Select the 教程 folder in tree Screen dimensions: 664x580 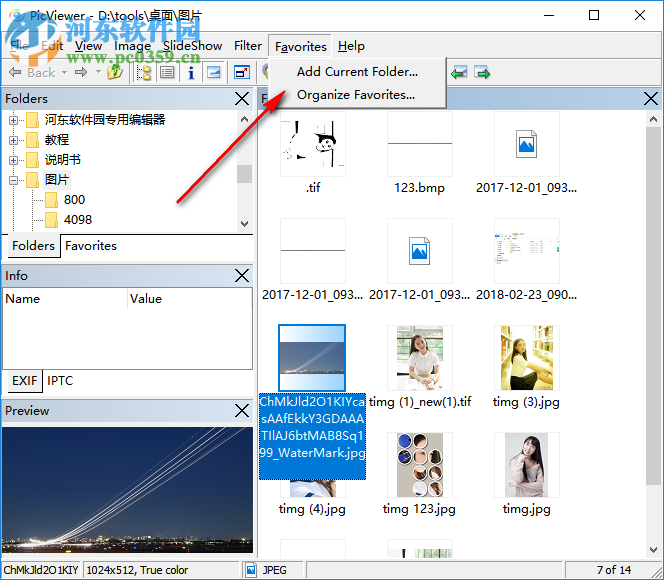pos(57,140)
